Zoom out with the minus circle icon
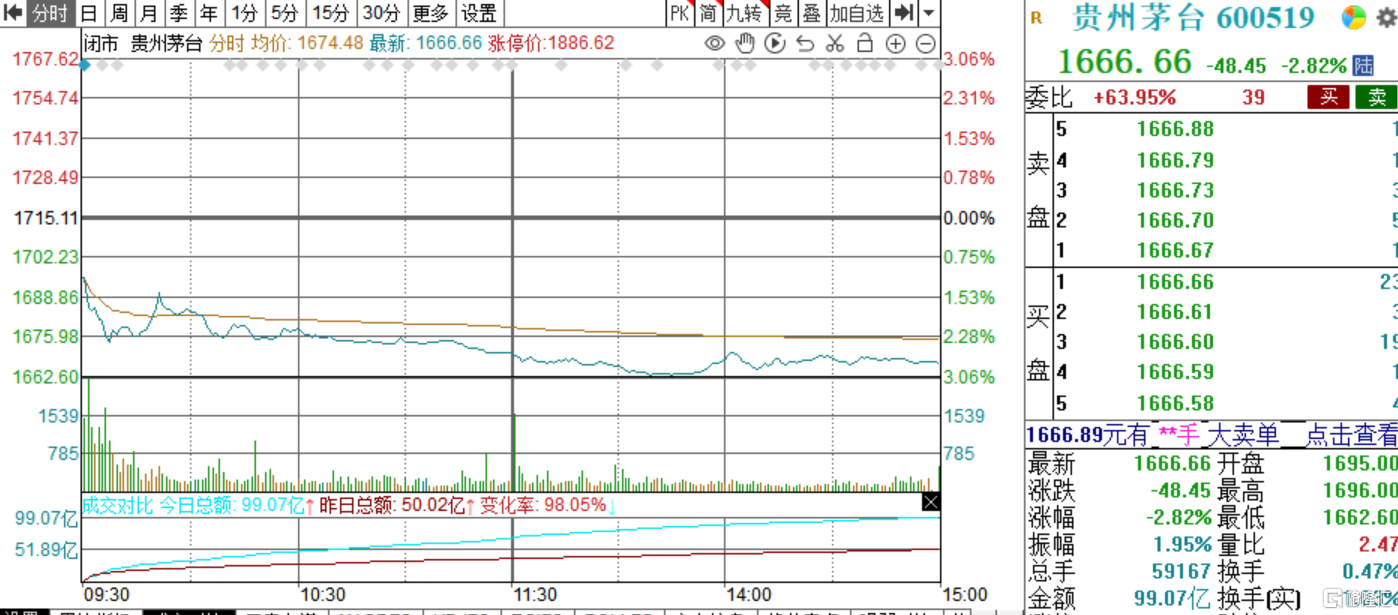Image resolution: width=1398 pixels, height=615 pixels. click(x=926, y=43)
